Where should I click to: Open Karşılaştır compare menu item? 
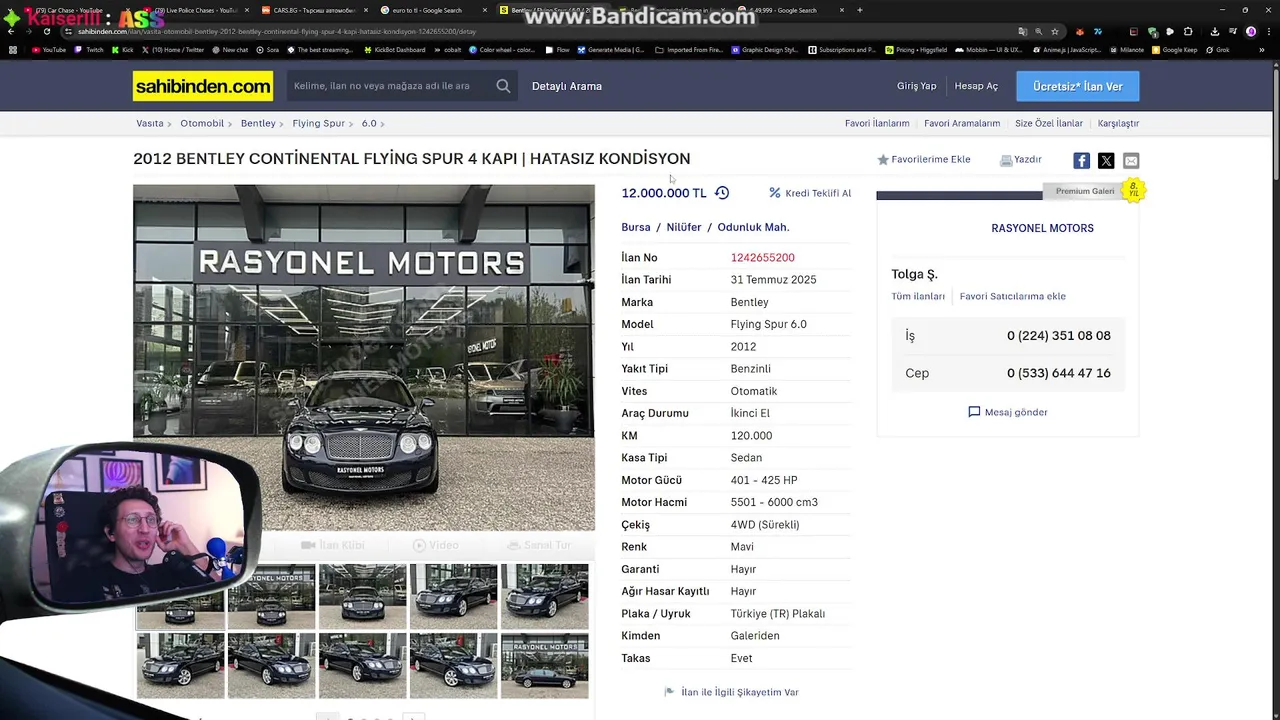coord(1118,124)
